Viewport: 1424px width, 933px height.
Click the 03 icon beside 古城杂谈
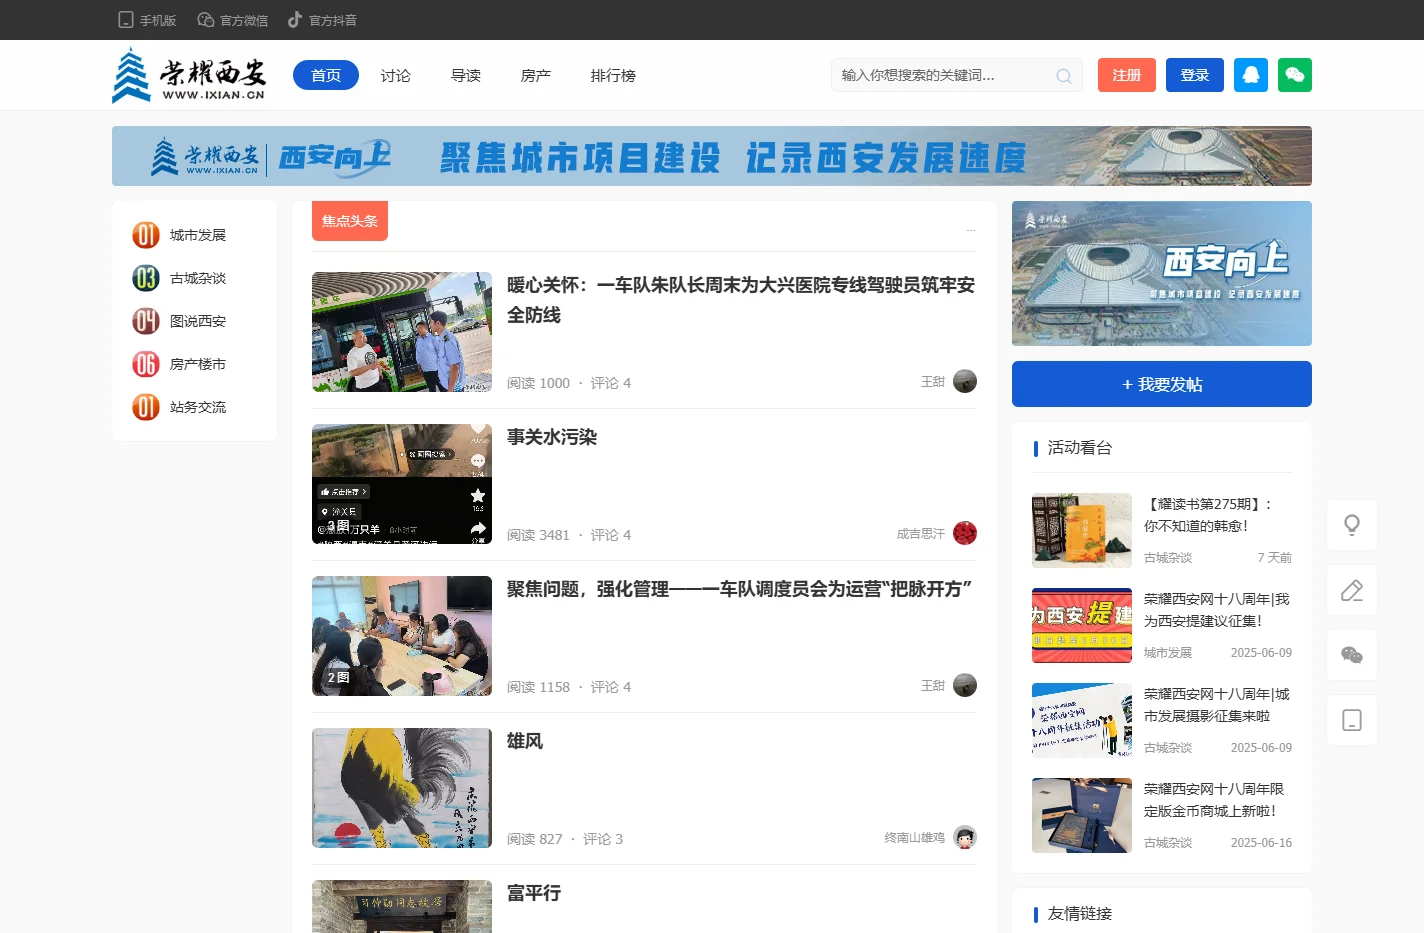(146, 278)
